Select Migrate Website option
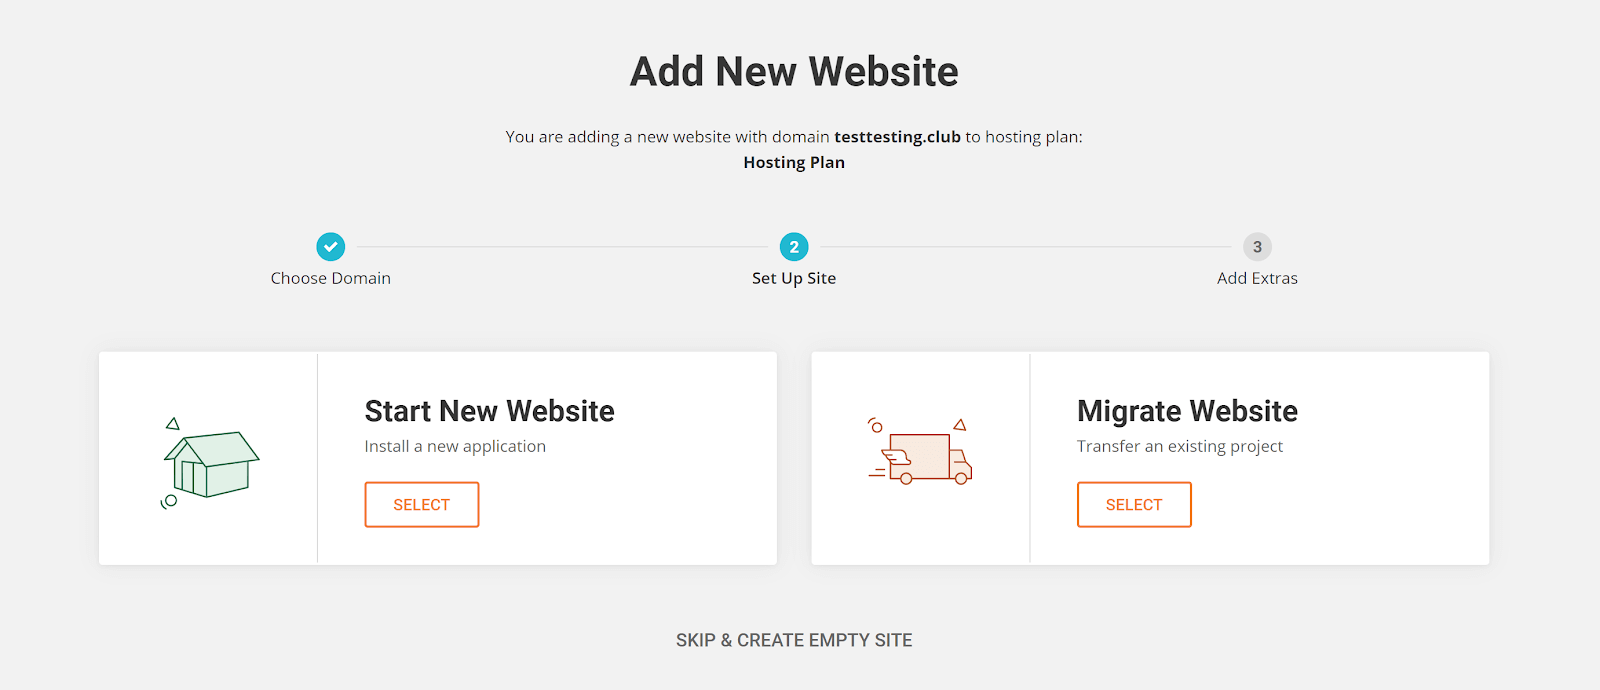 1134,505
